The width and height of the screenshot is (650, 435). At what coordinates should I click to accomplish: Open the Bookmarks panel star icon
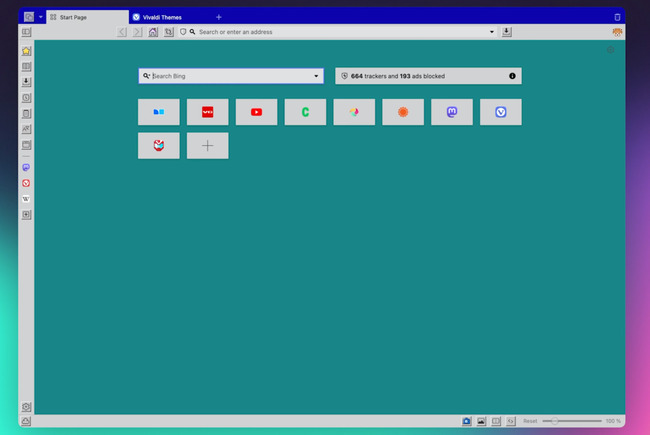click(x=26, y=51)
